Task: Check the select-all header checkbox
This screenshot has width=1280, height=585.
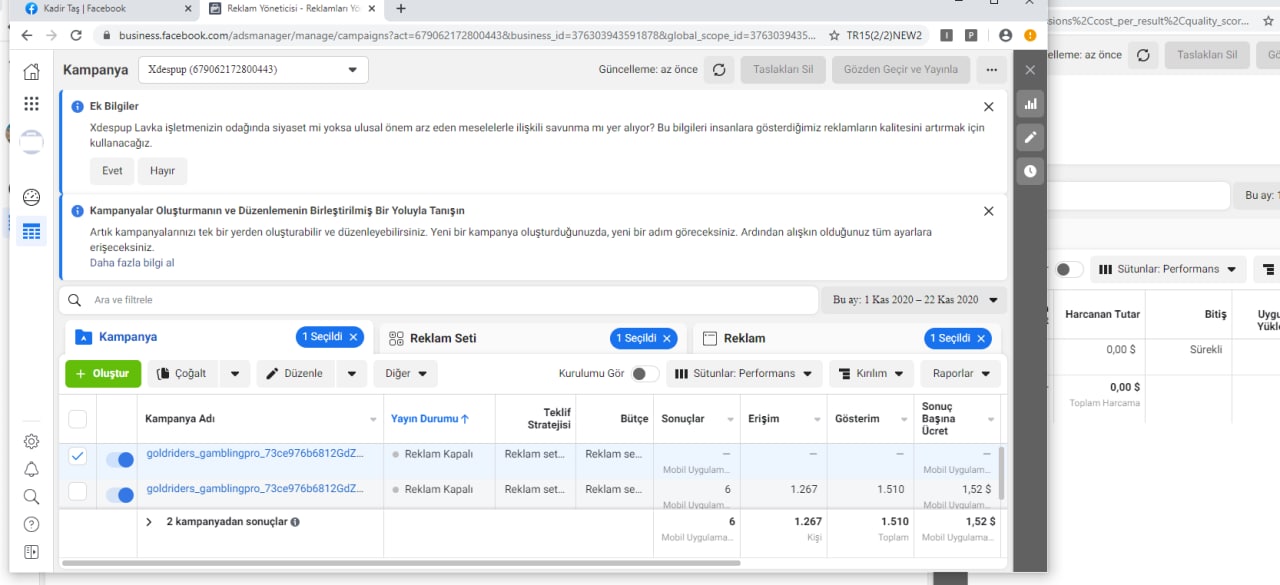Action: [x=77, y=419]
